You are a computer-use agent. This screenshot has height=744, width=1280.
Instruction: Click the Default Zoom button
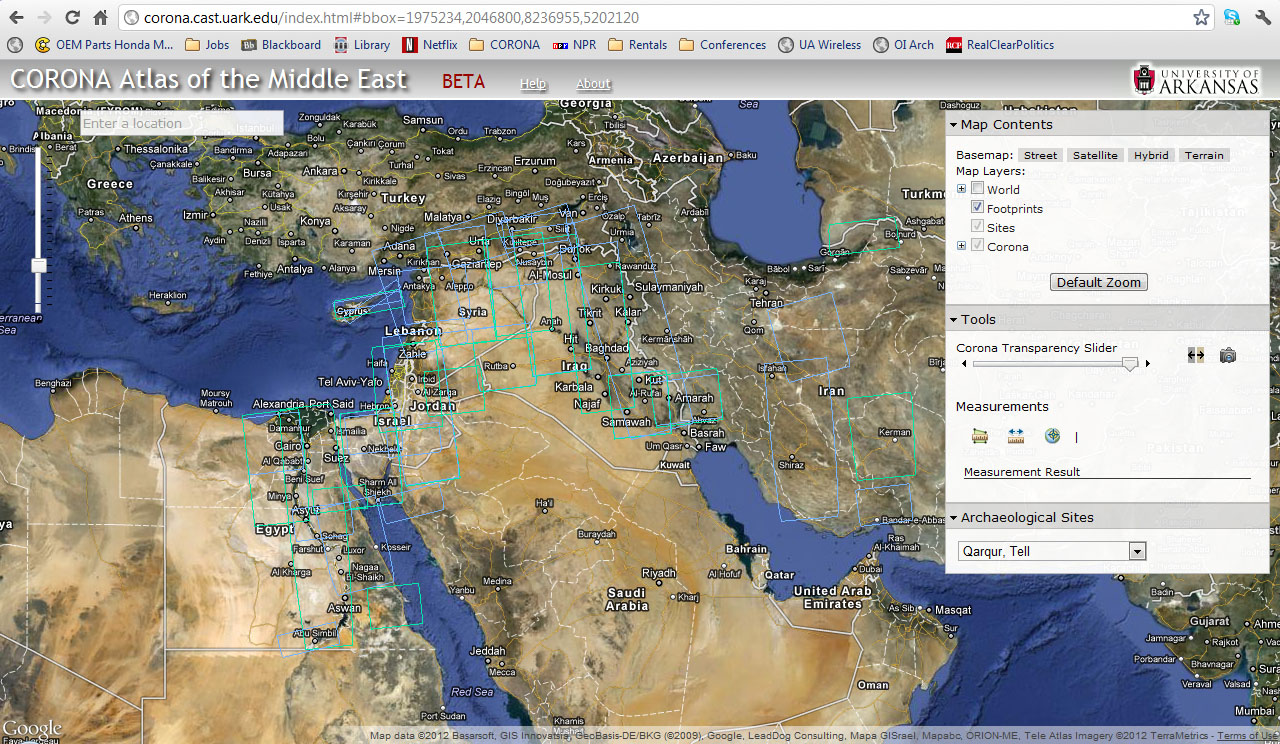pyautogui.click(x=1099, y=282)
